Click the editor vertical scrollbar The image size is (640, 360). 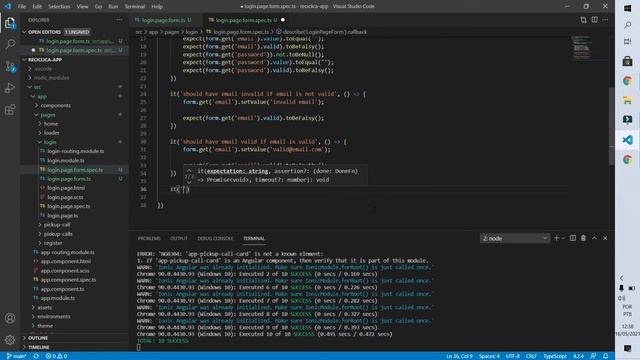(x=611, y=127)
